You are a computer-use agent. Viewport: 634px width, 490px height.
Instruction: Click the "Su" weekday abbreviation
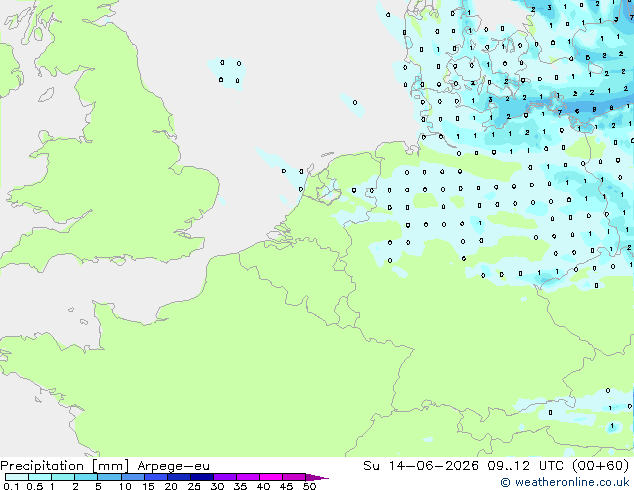click(371, 466)
